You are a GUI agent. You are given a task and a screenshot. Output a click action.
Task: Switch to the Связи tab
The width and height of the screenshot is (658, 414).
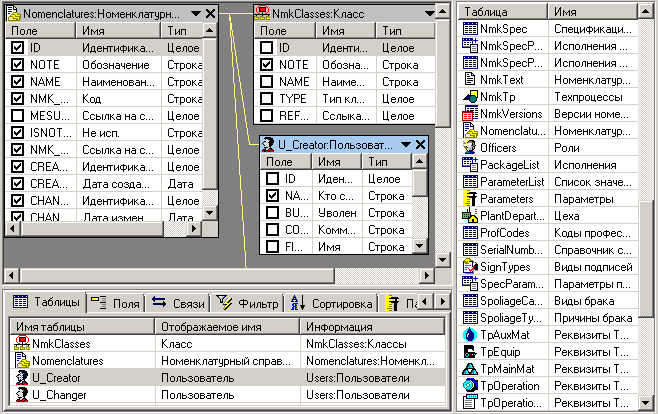pos(173,302)
